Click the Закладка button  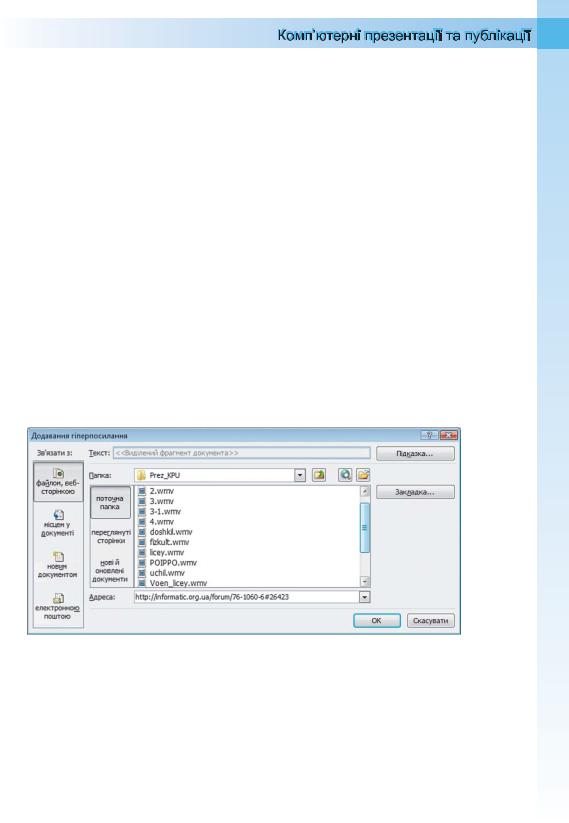tap(415, 492)
